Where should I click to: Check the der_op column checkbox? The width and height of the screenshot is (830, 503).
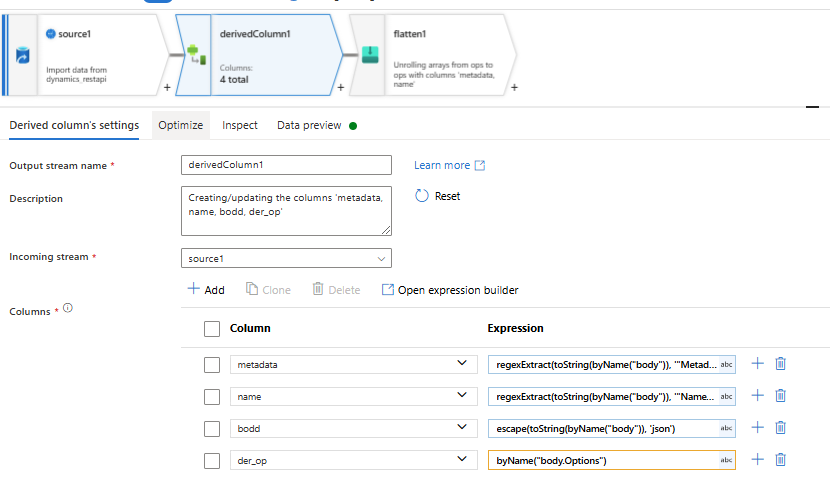point(212,461)
